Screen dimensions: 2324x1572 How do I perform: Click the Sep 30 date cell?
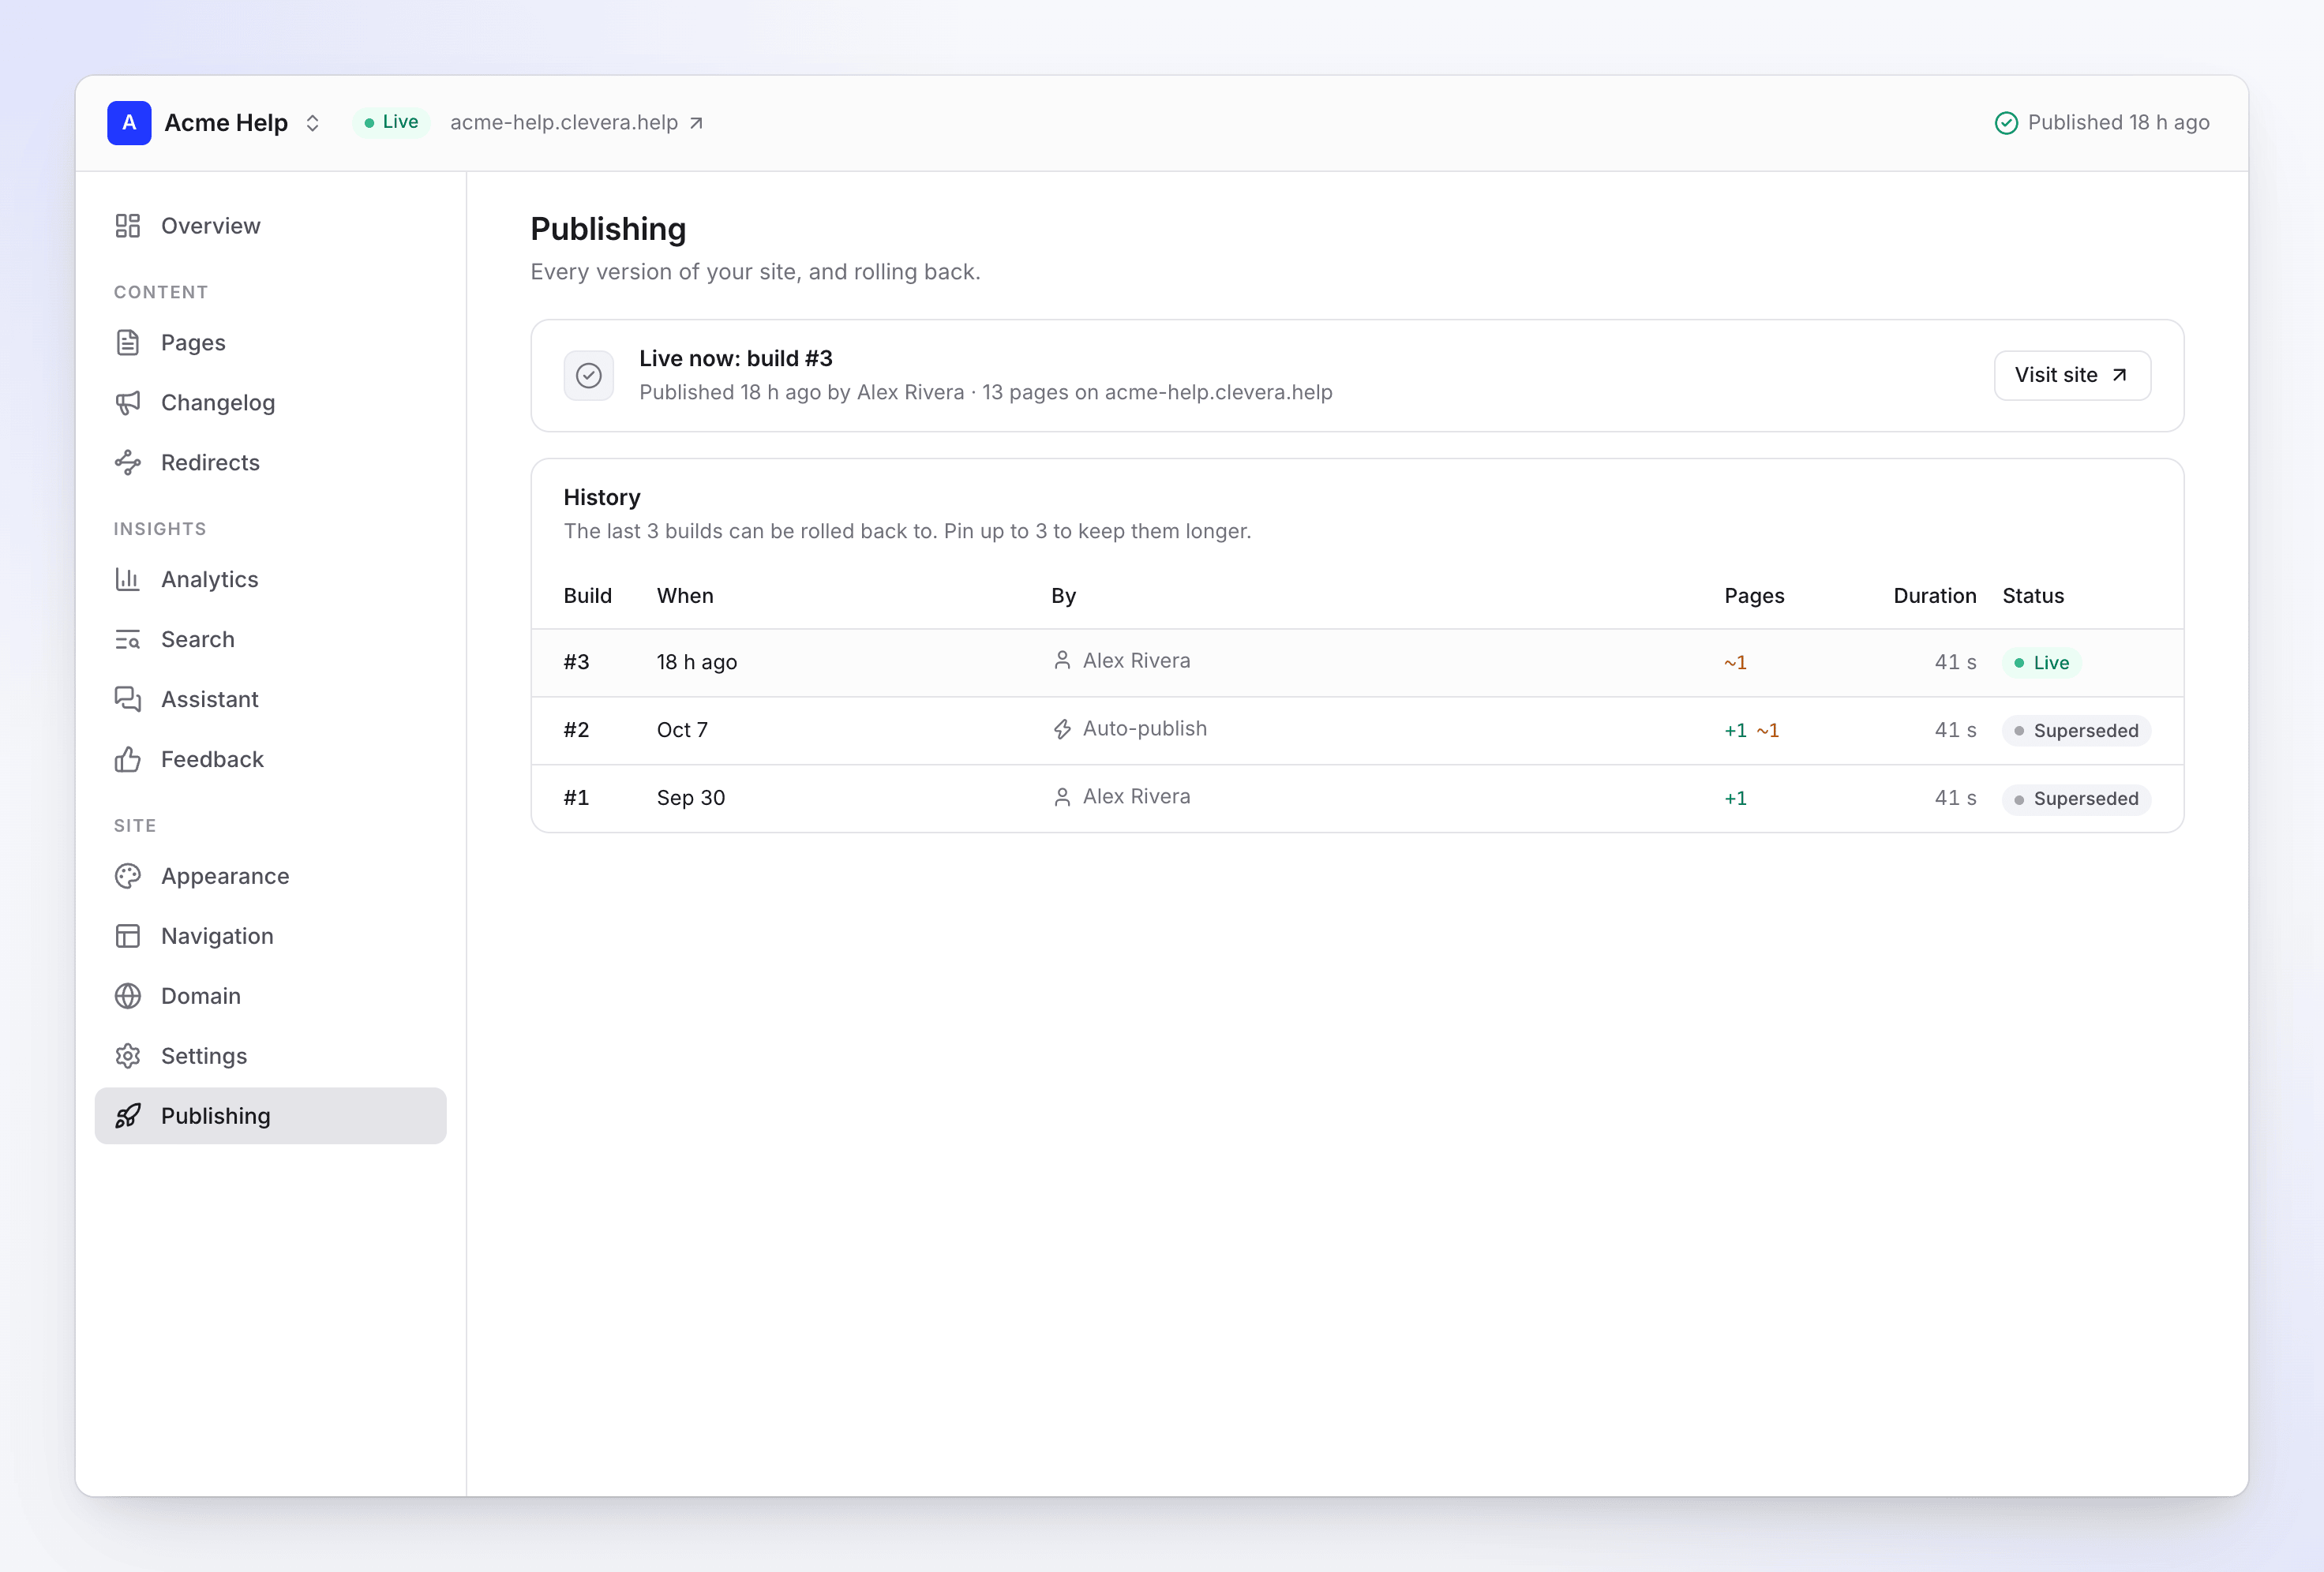pyautogui.click(x=691, y=798)
